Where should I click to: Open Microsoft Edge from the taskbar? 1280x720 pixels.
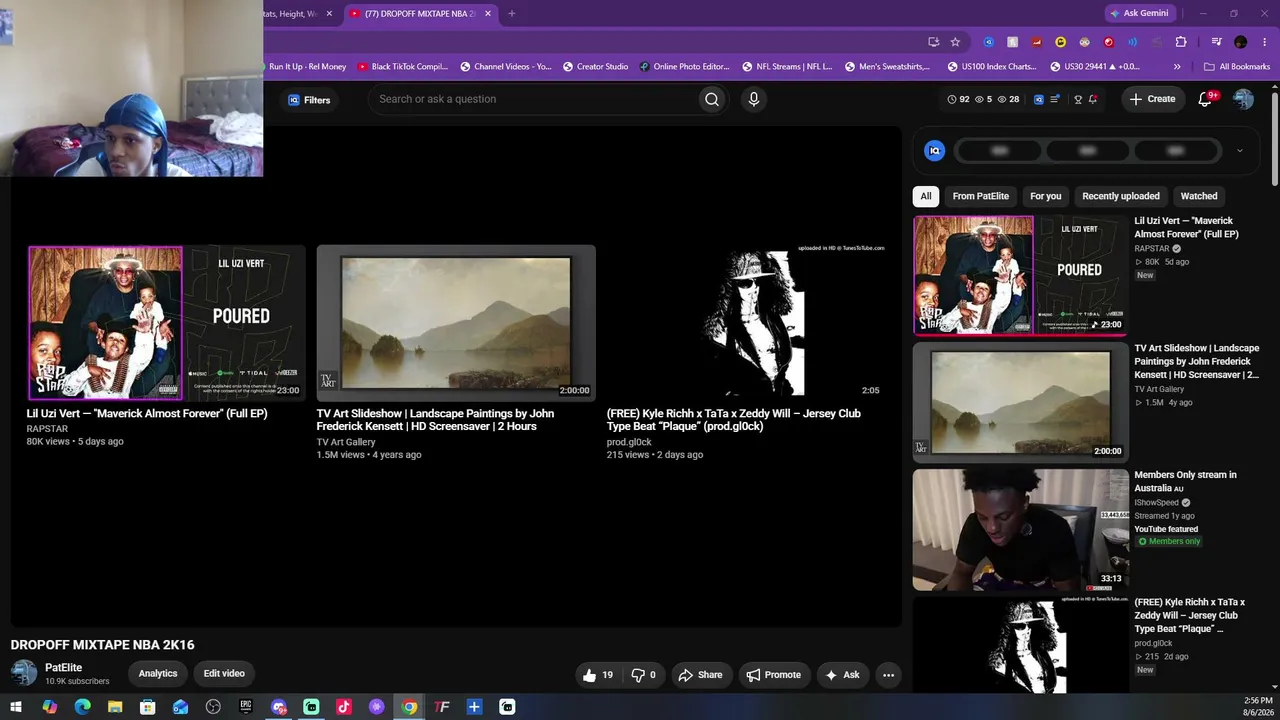click(x=82, y=707)
